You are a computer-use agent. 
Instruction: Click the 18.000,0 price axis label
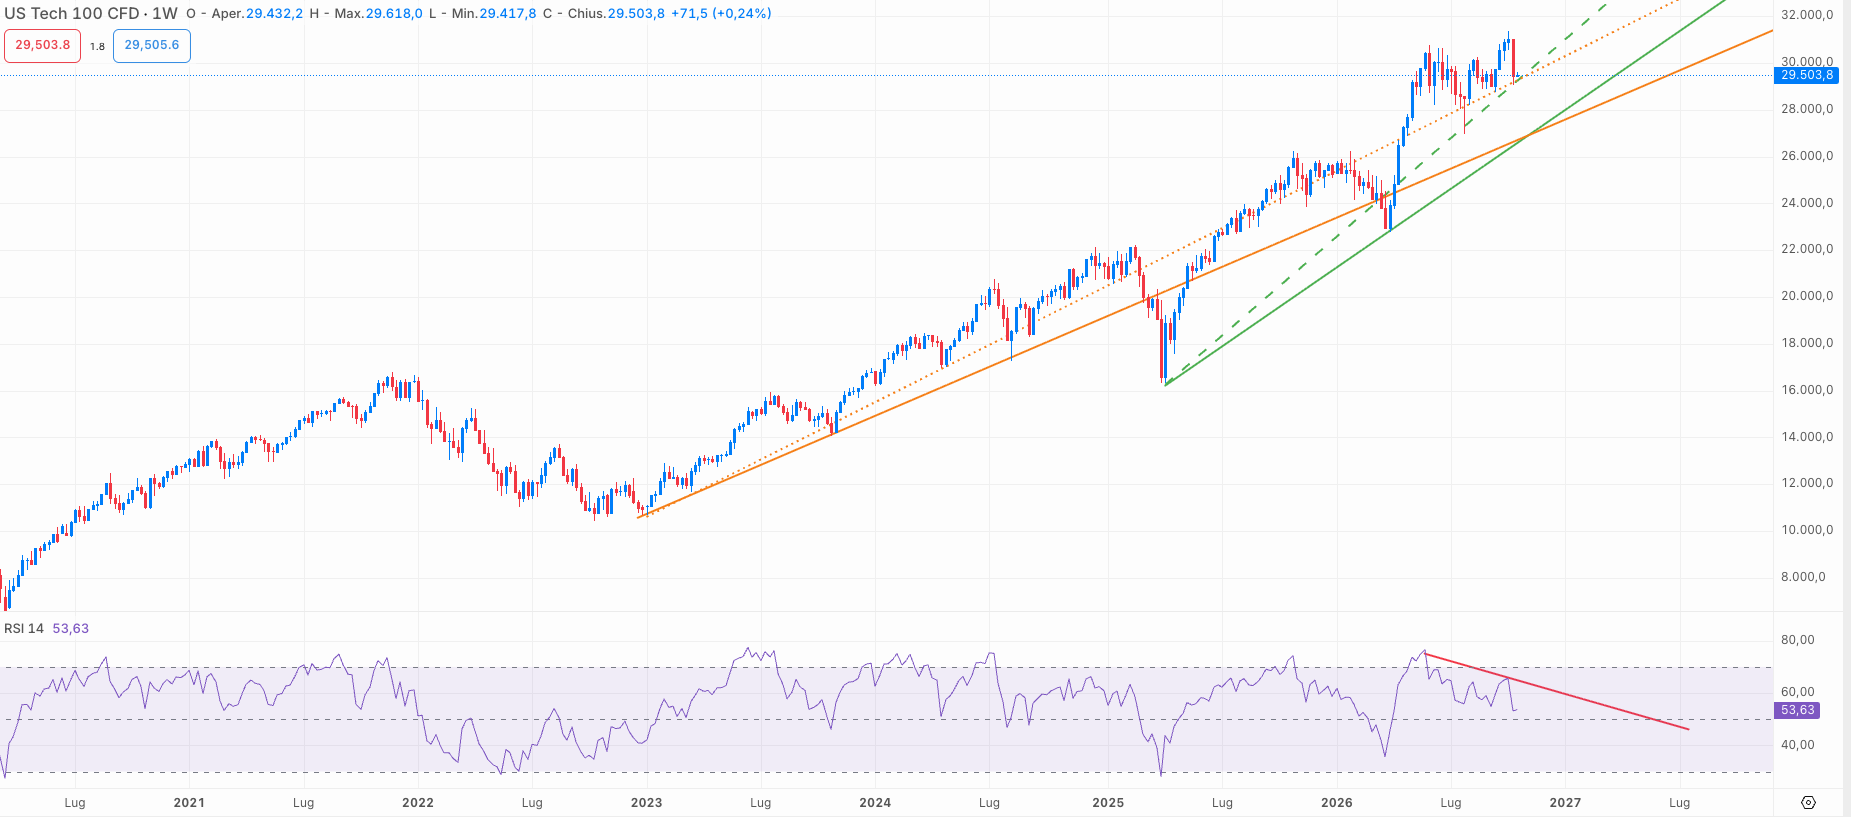click(1807, 343)
